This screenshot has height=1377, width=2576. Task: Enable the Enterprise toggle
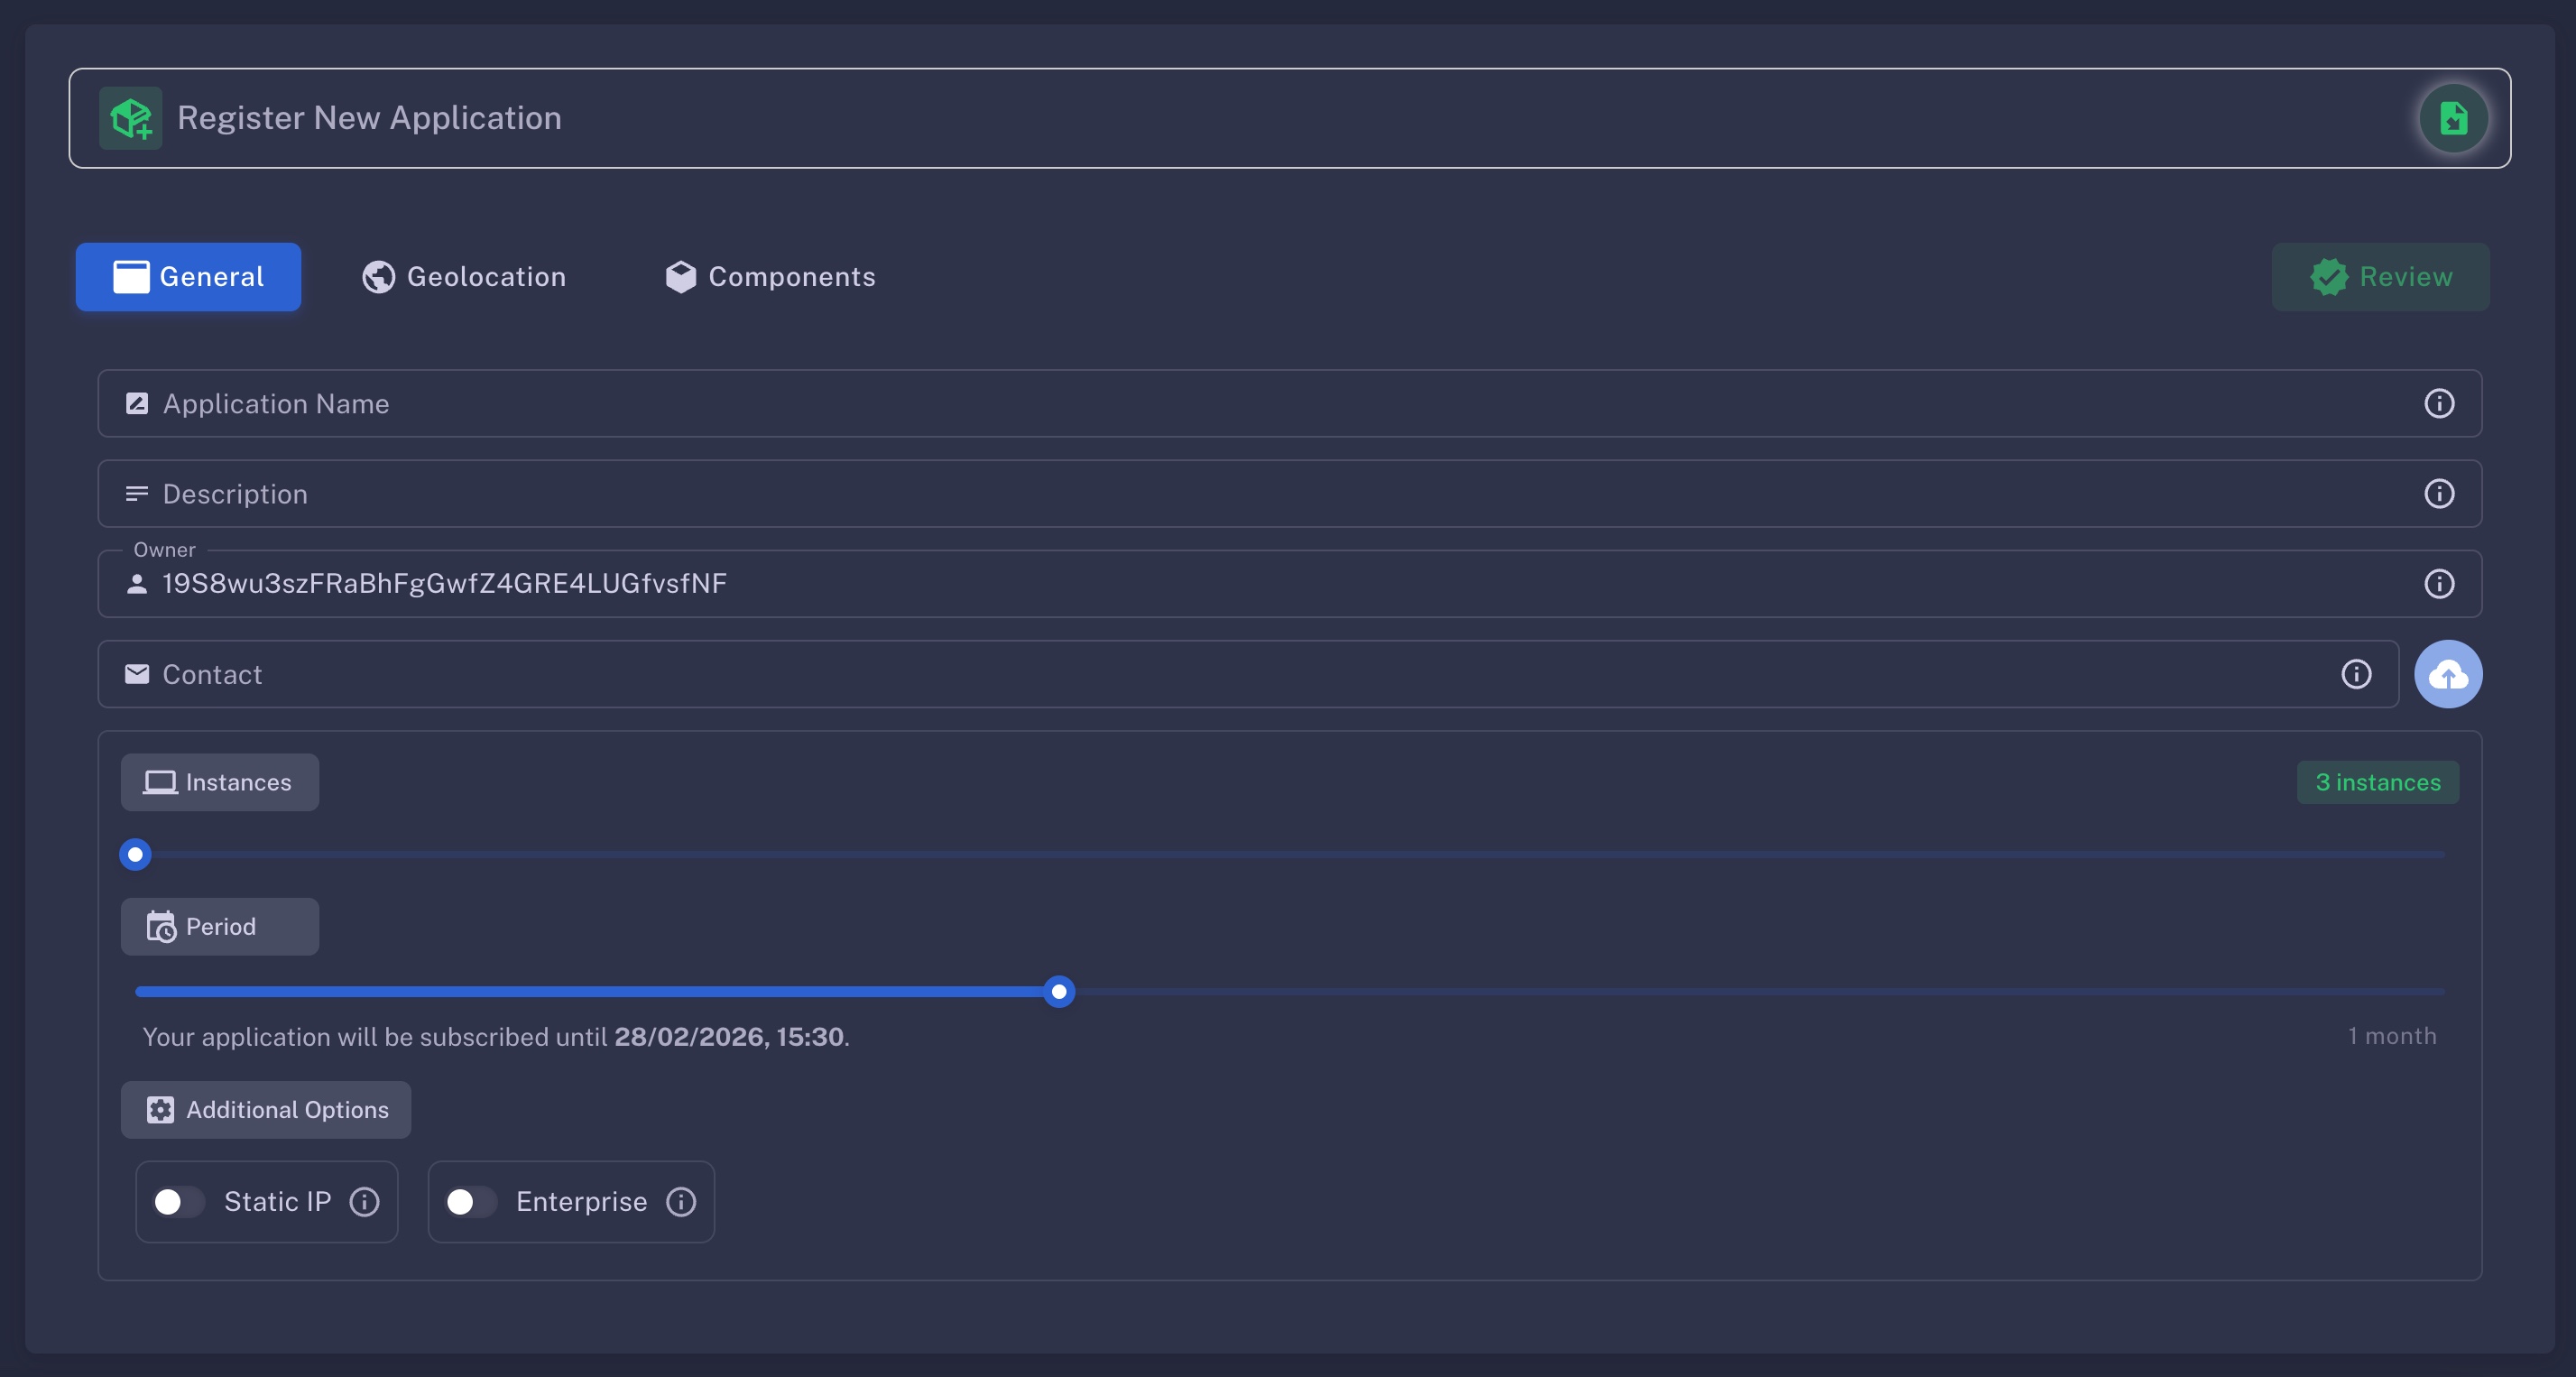click(470, 1201)
